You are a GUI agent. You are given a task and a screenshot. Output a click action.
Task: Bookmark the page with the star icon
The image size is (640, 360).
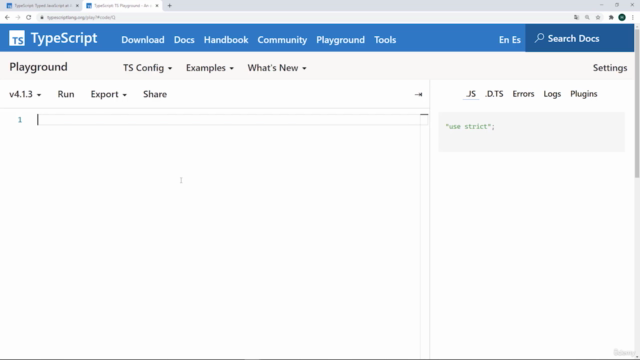(598, 17)
